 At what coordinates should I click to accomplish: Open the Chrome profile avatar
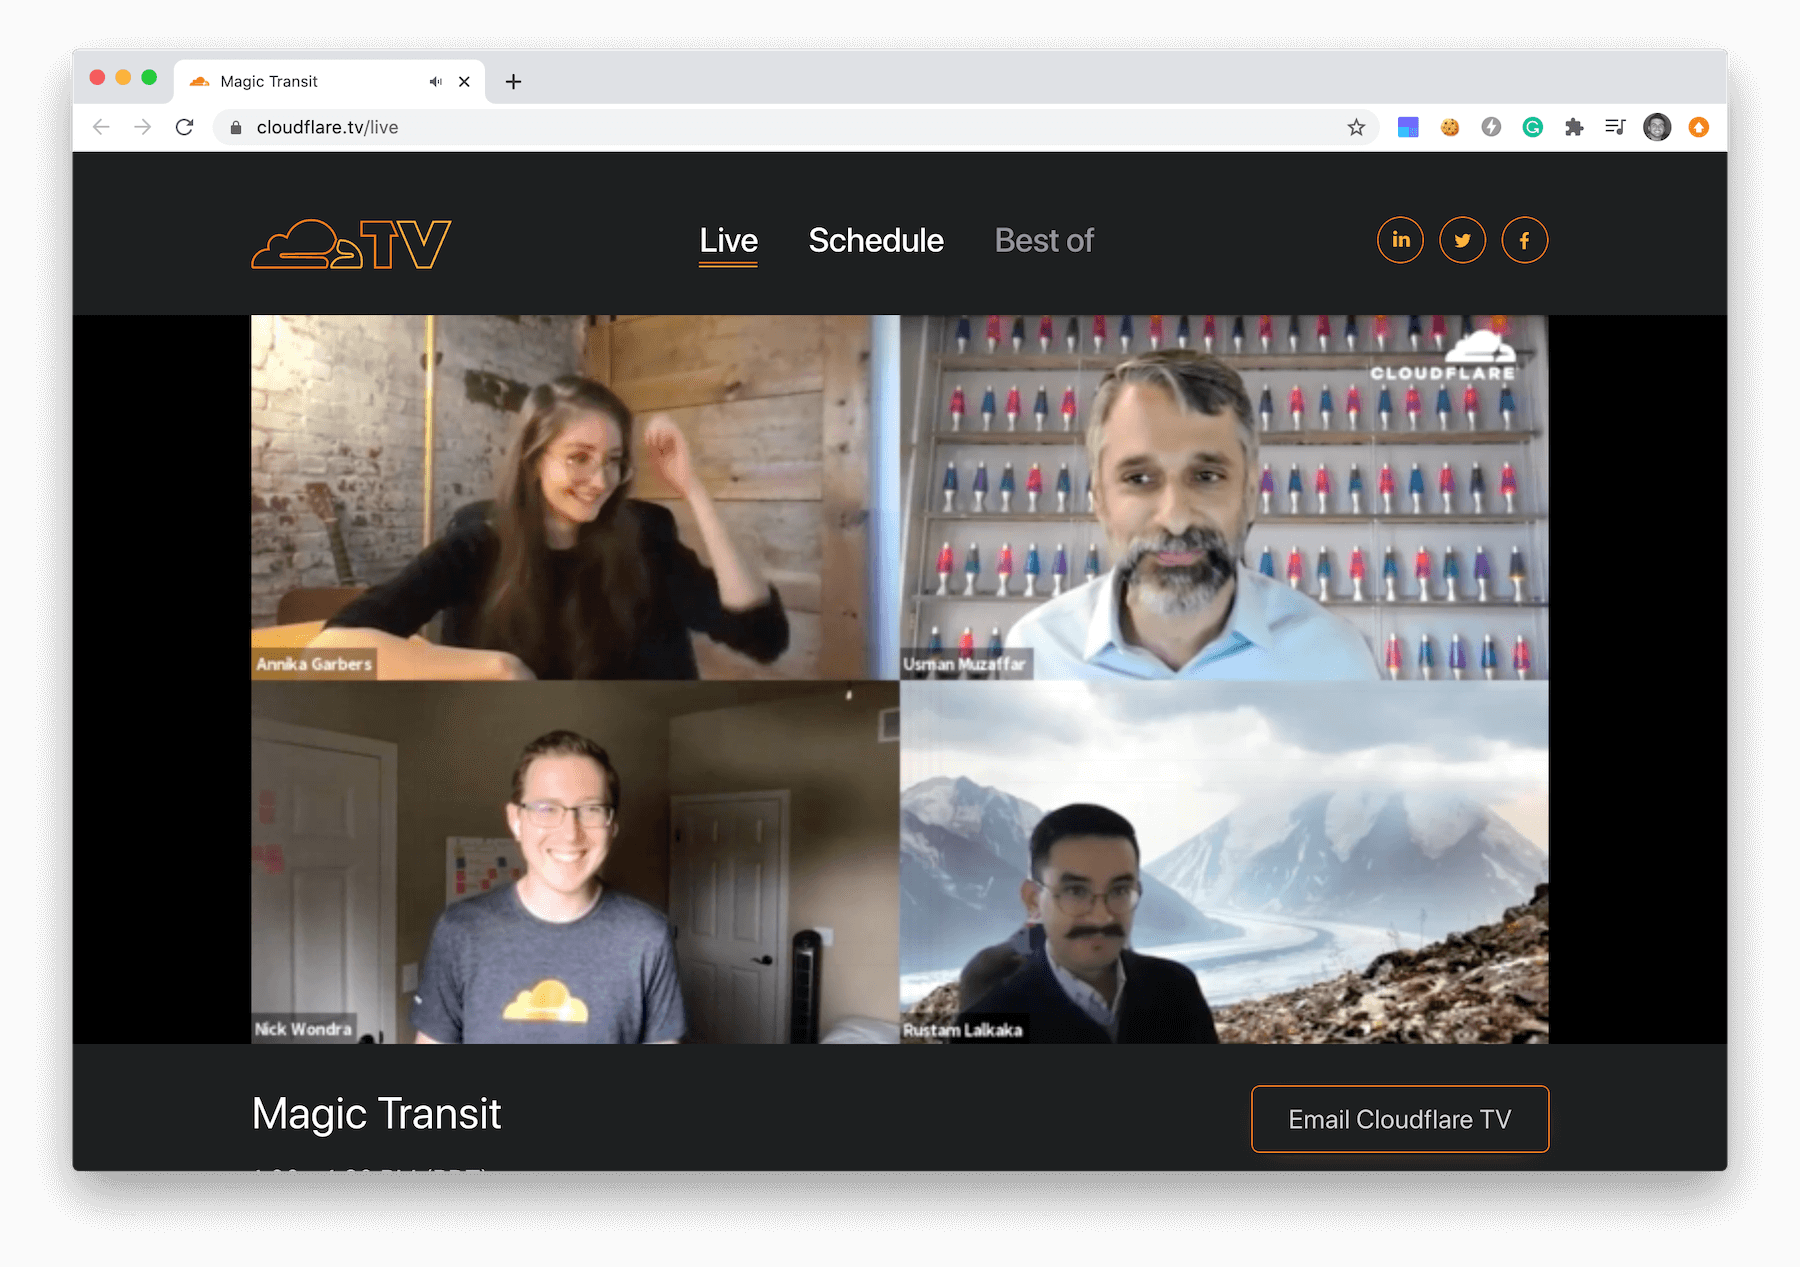pyautogui.click(x=1657, y=127)
